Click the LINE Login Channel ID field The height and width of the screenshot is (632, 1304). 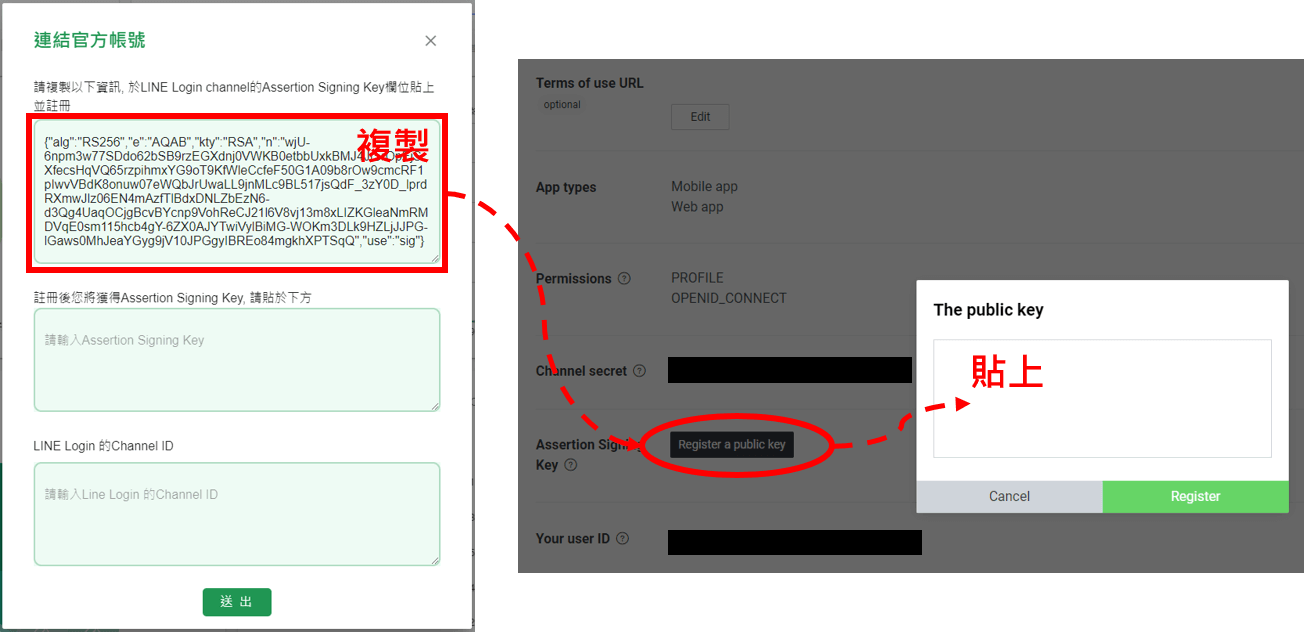click(x=237, y=514)
